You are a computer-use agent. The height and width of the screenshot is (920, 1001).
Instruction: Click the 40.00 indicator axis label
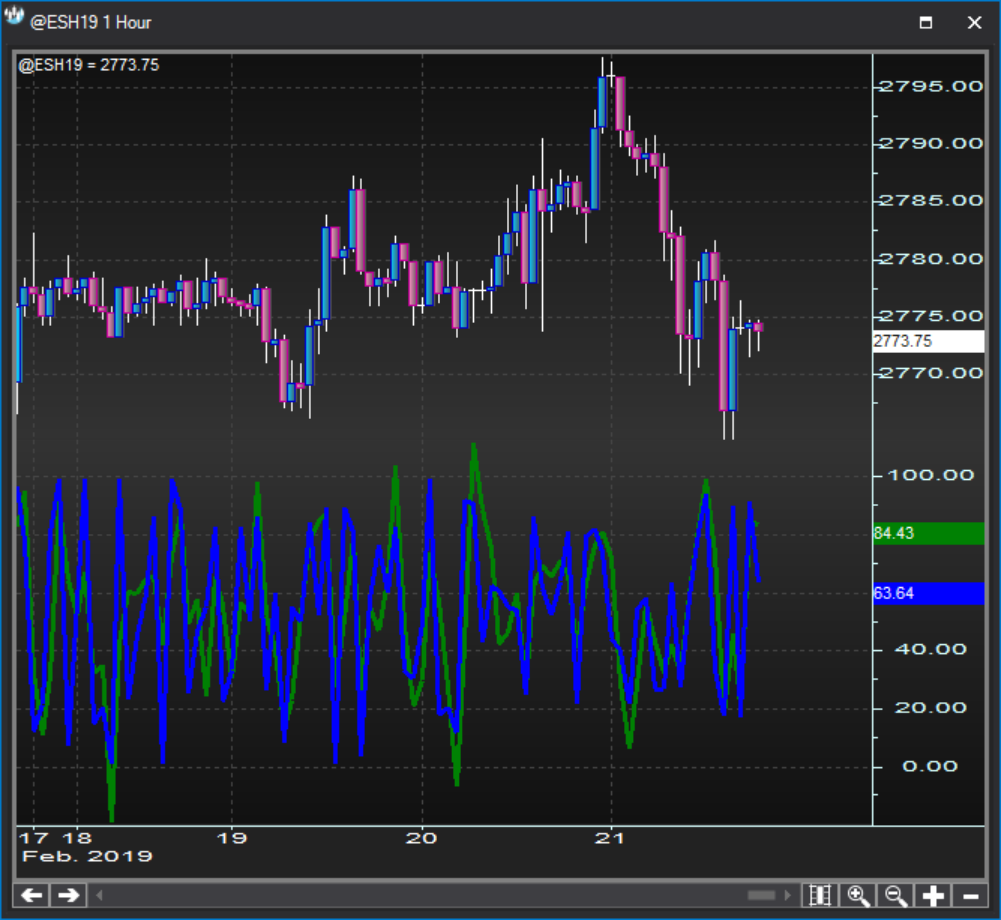[931, 650]
